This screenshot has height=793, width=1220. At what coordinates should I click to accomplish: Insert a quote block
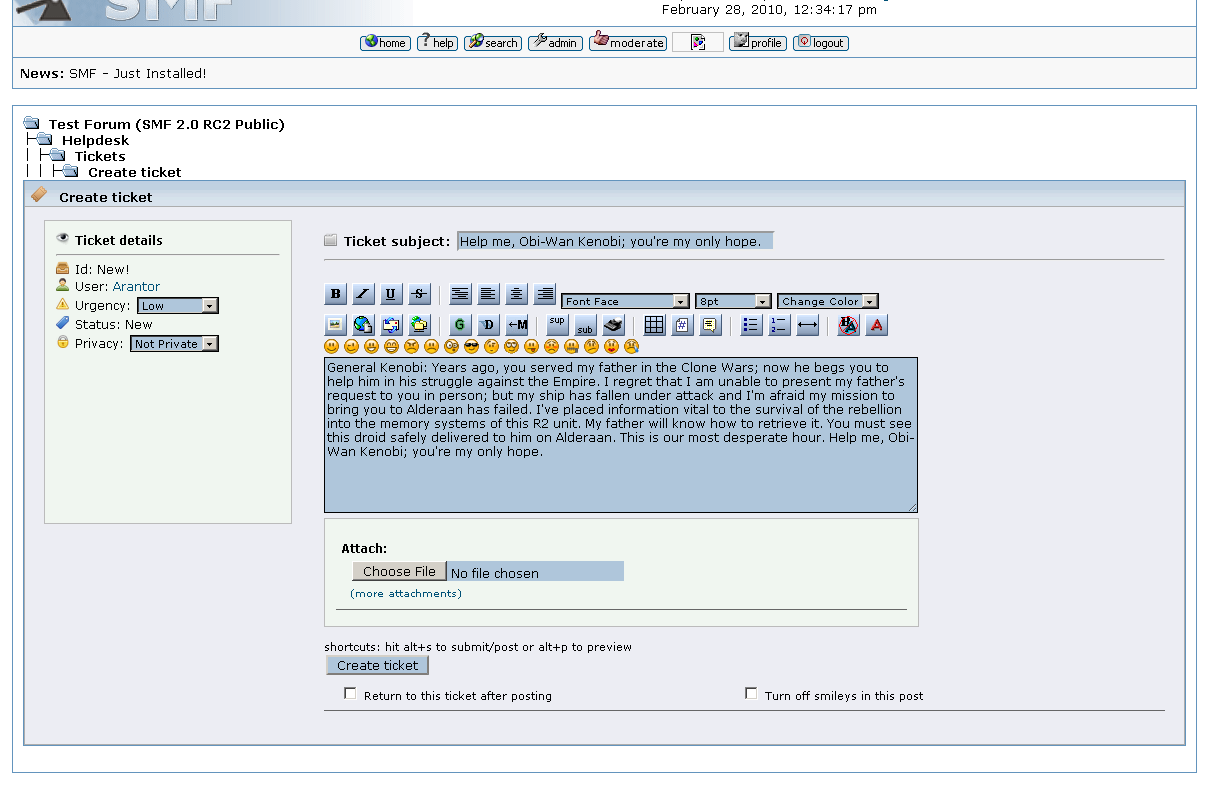tap(711, 325)
